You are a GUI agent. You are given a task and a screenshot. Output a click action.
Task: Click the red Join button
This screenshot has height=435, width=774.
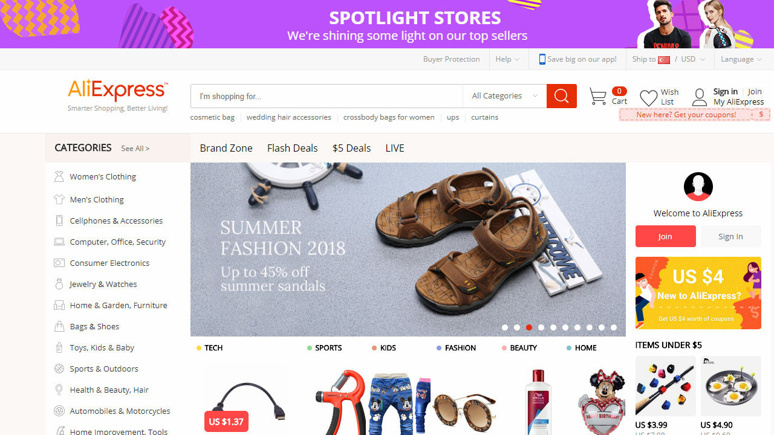click(x=665, y=236)
